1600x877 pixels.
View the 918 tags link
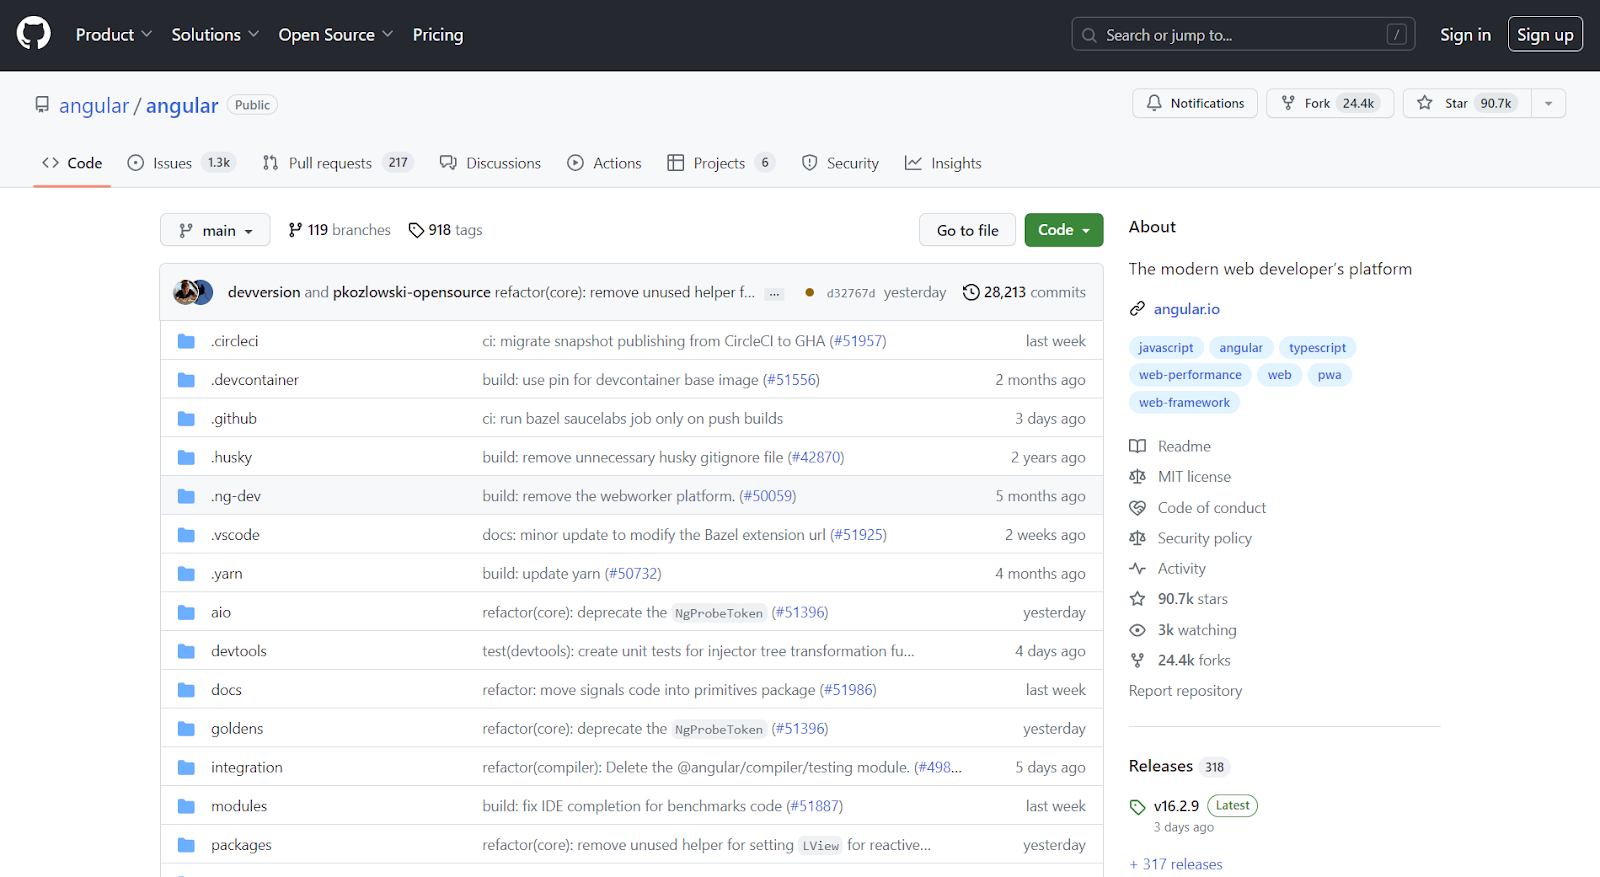tap(445, 230)
